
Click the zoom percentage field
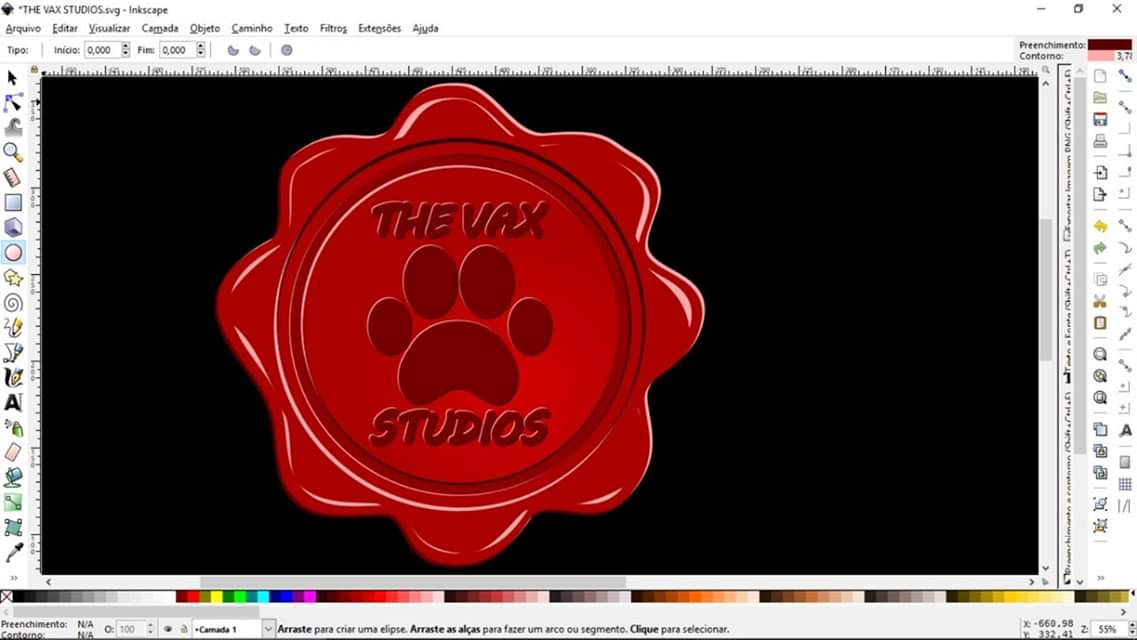tap(1107, 629)
